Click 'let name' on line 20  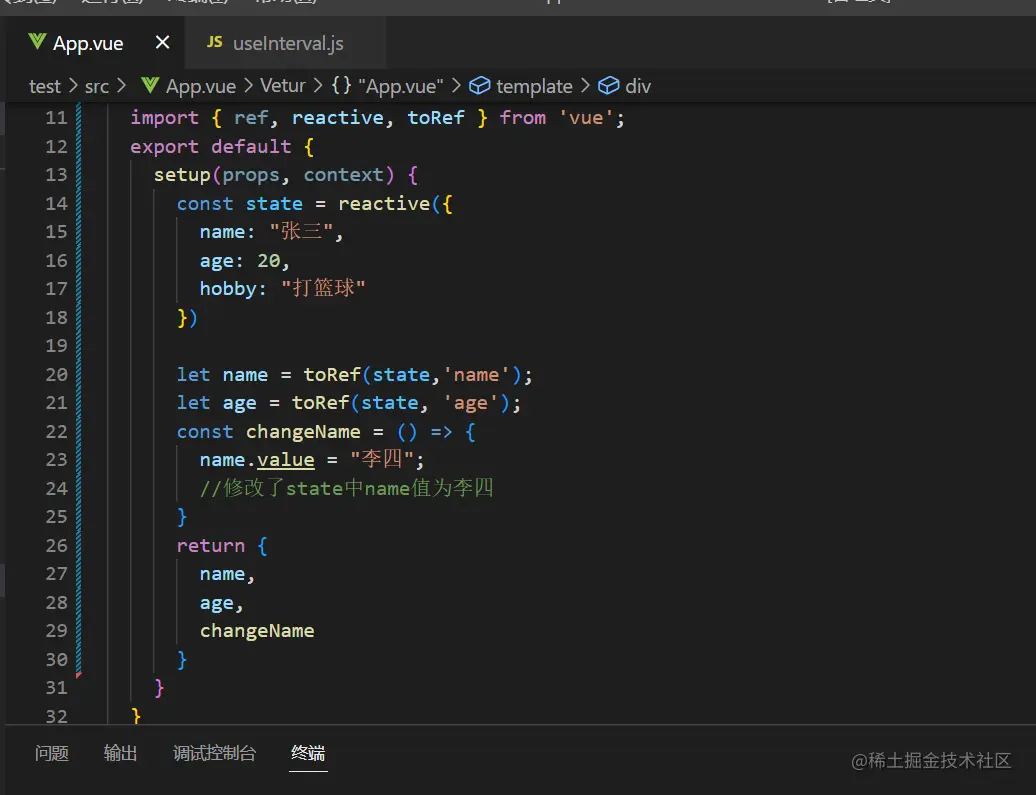coord(222,375)
